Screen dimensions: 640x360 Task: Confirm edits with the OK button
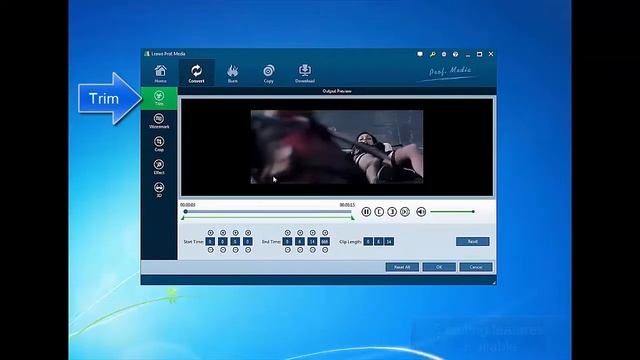(439, 267)
